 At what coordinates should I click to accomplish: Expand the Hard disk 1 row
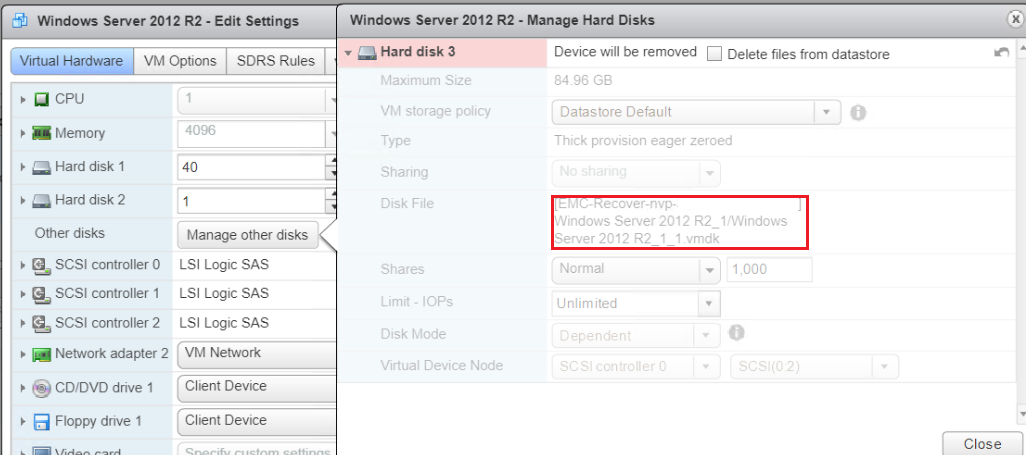(x=23, y=167)
